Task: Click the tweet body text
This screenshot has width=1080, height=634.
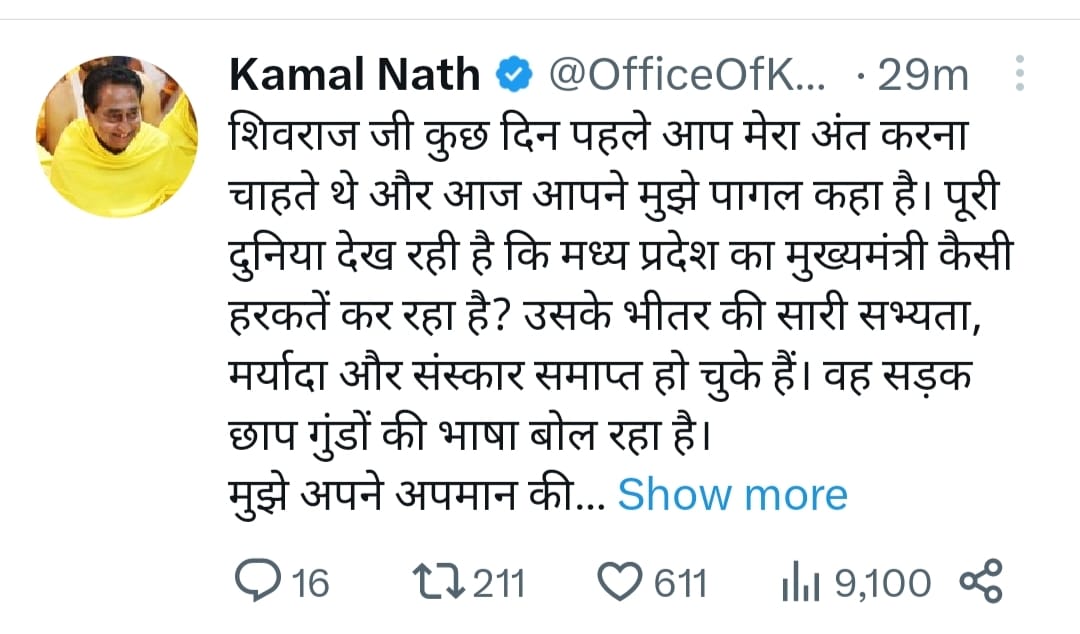Action: point(600,300)
